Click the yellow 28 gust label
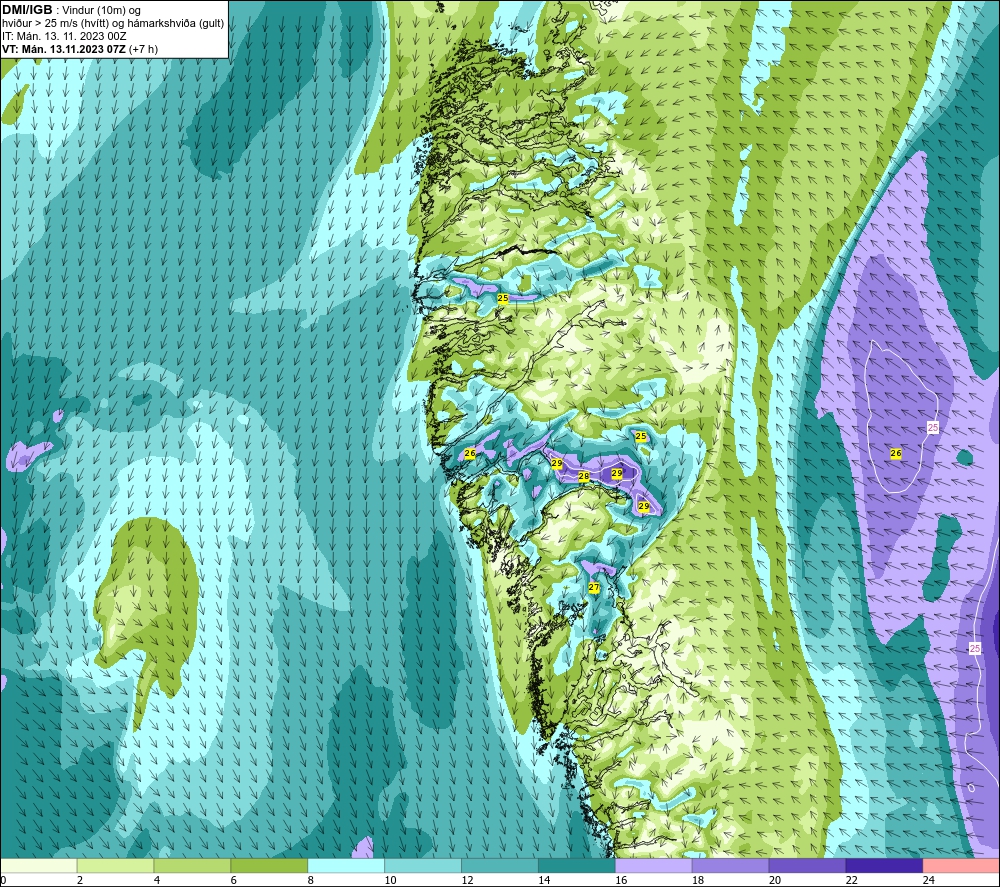The image size is (1000, 887). (584, 476)
